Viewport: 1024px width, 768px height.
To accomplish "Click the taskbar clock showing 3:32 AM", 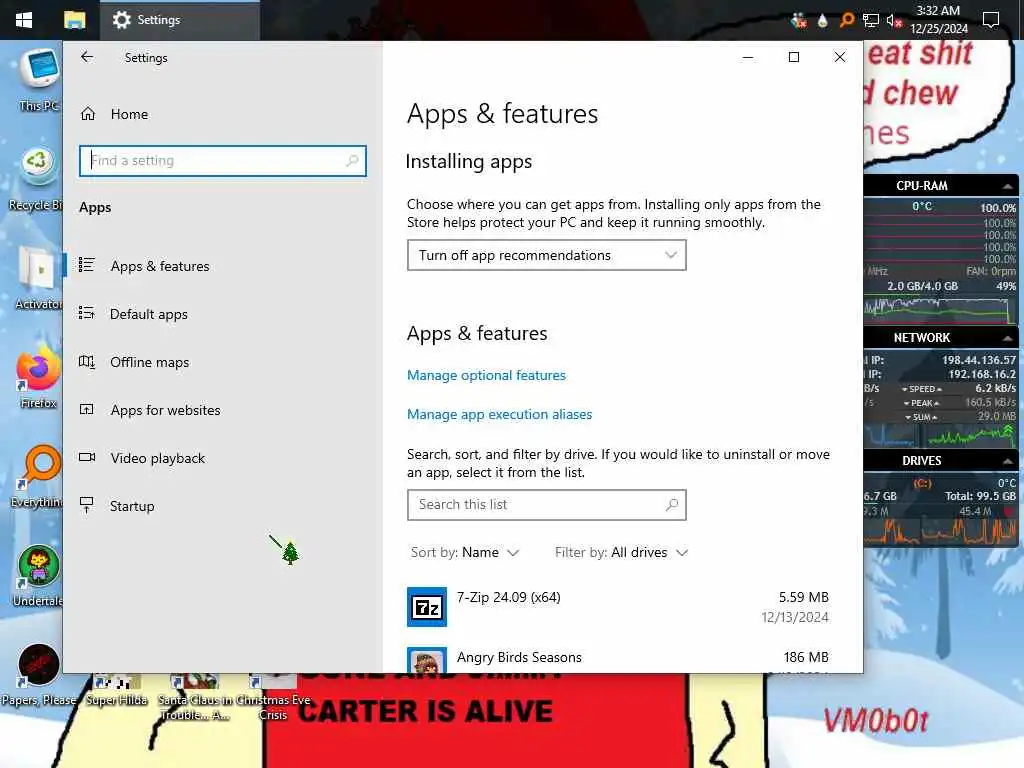I will point(938,20).
